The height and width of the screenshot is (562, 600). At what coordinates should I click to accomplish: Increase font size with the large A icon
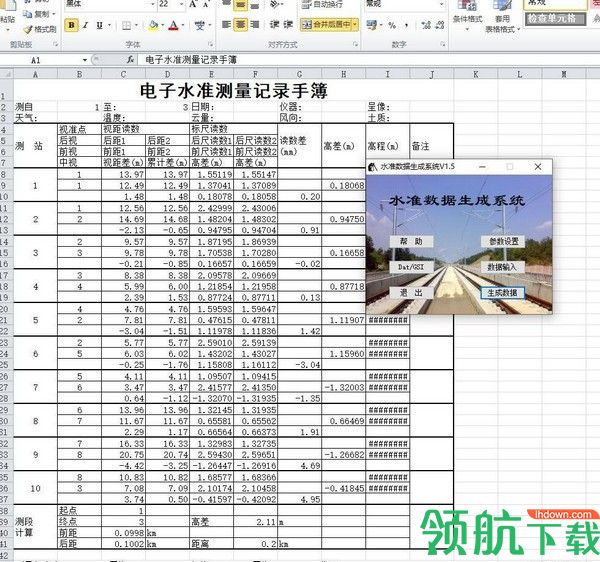[192, 4]
